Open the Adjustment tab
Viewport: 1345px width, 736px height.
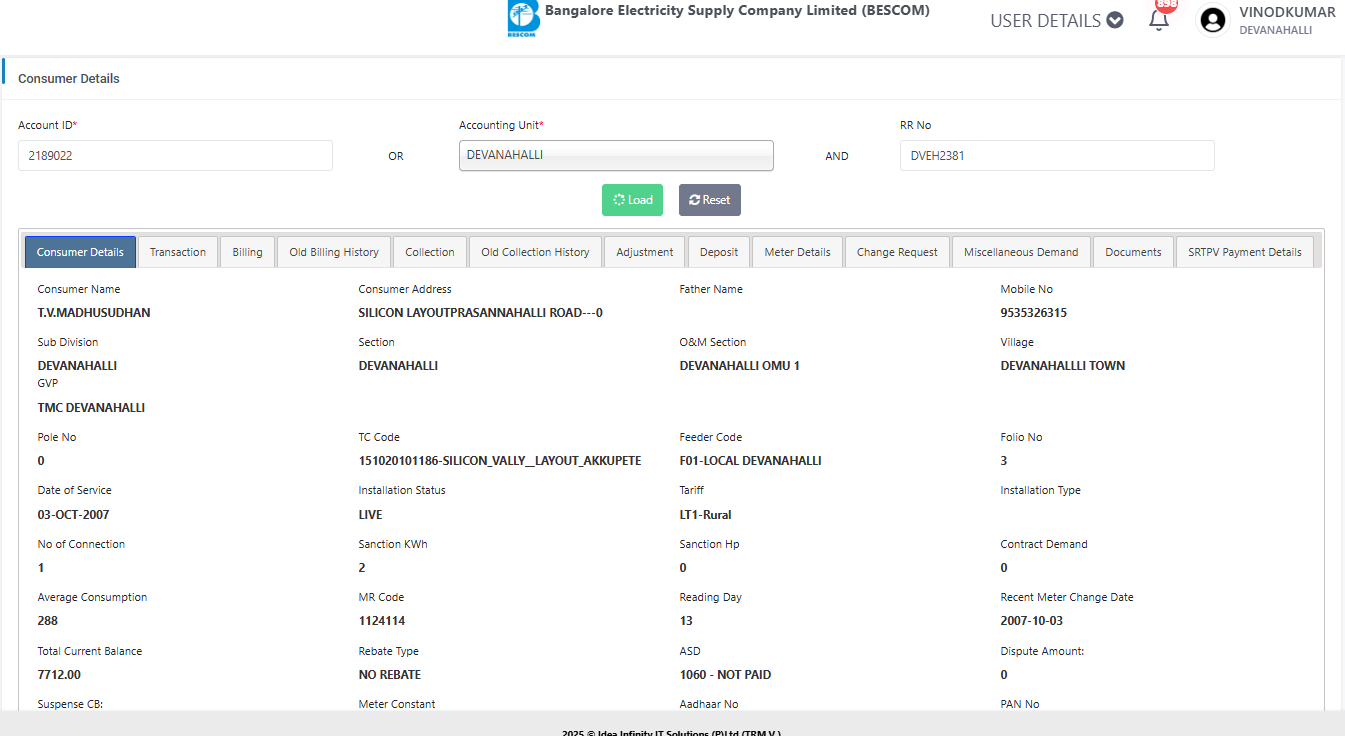(x=645, y=252)
